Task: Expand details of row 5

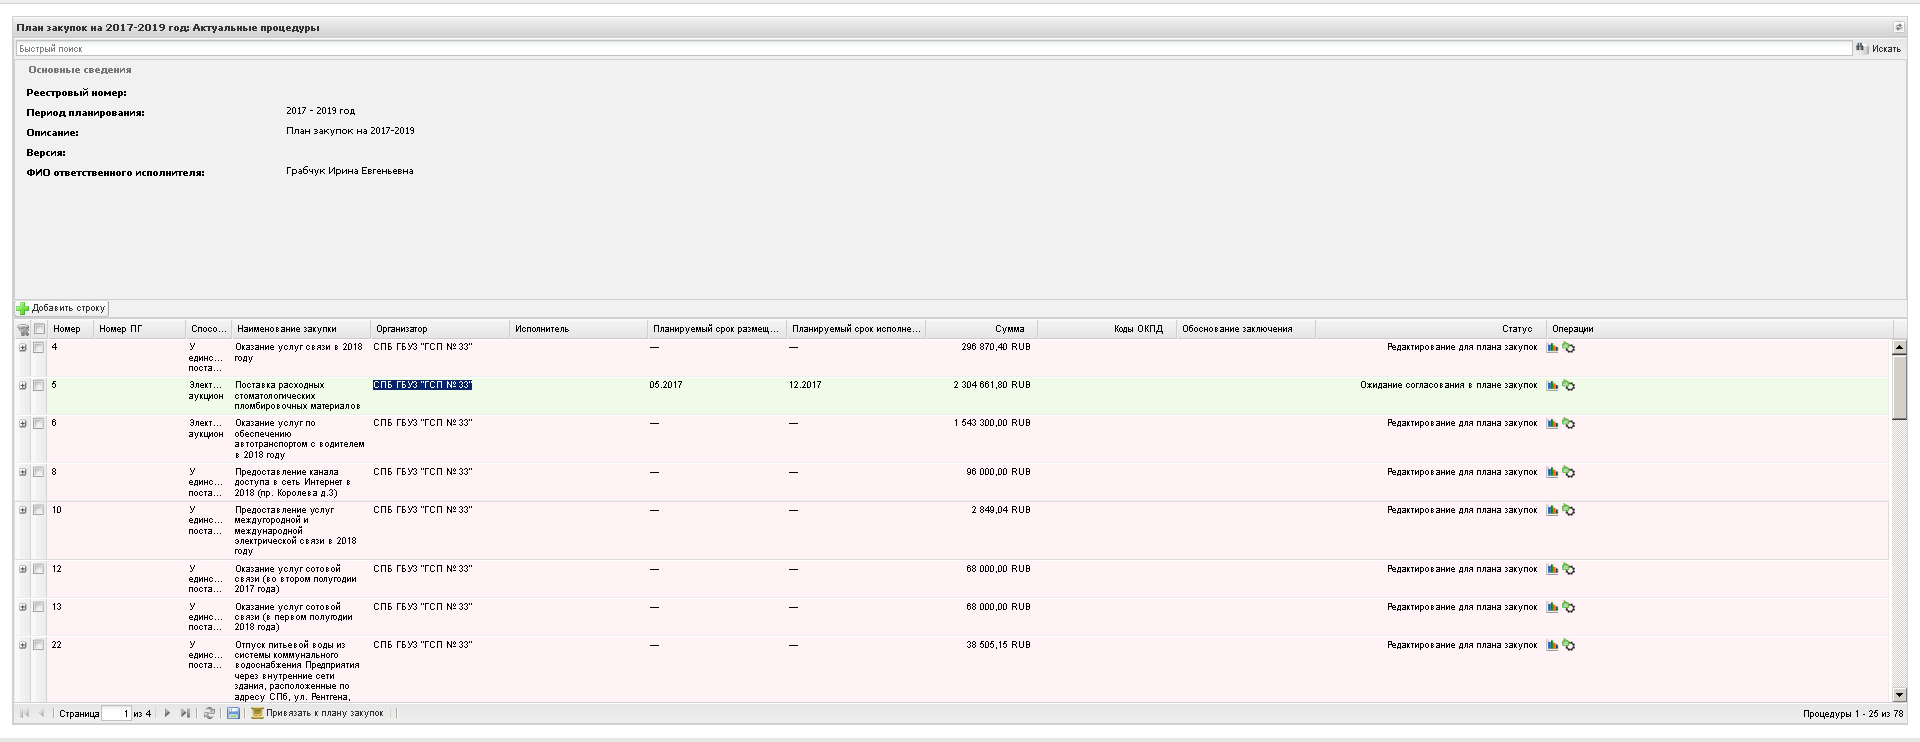Action: point(23,386)
